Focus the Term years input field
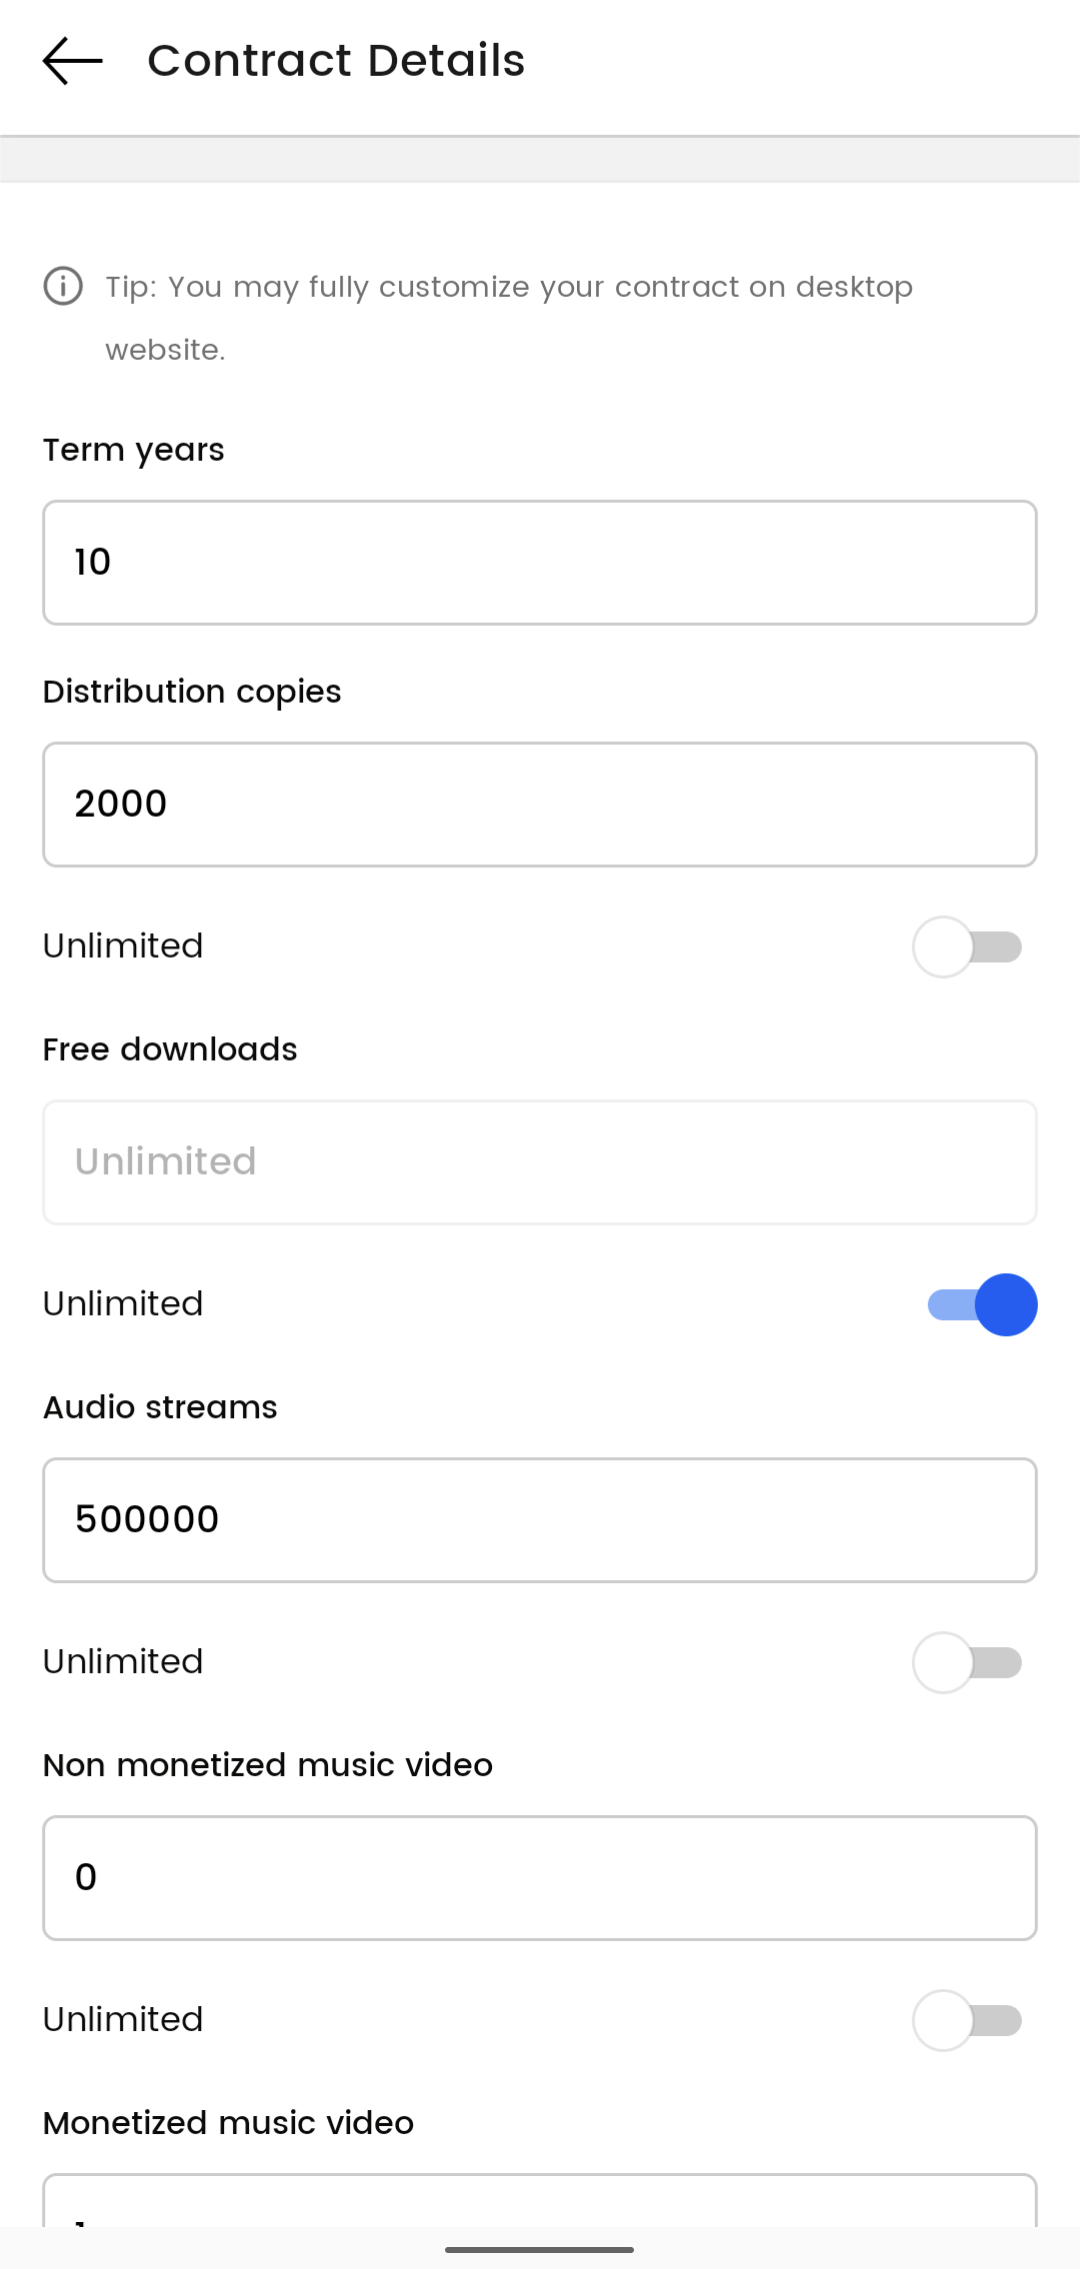Screen dimensions: 1080x2269 (x=540, y=563)
